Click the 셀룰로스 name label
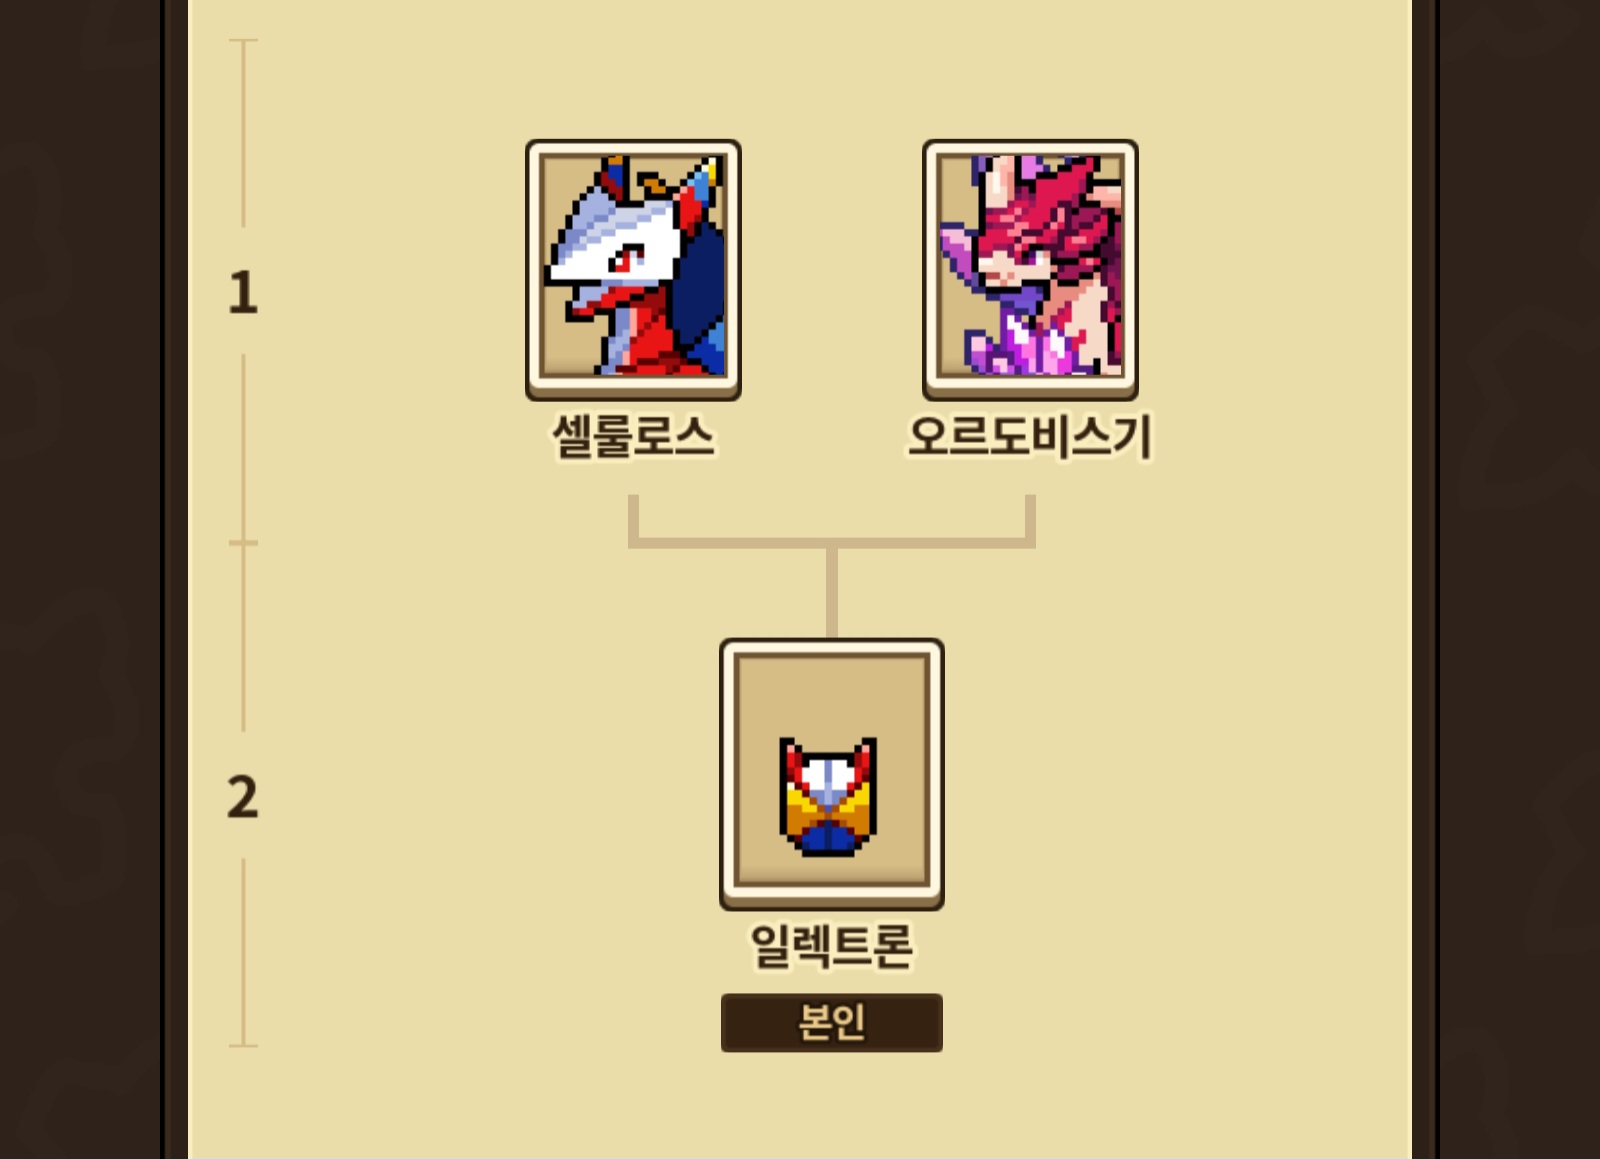Screen dimensions: 1600x1159 point(633,437)
